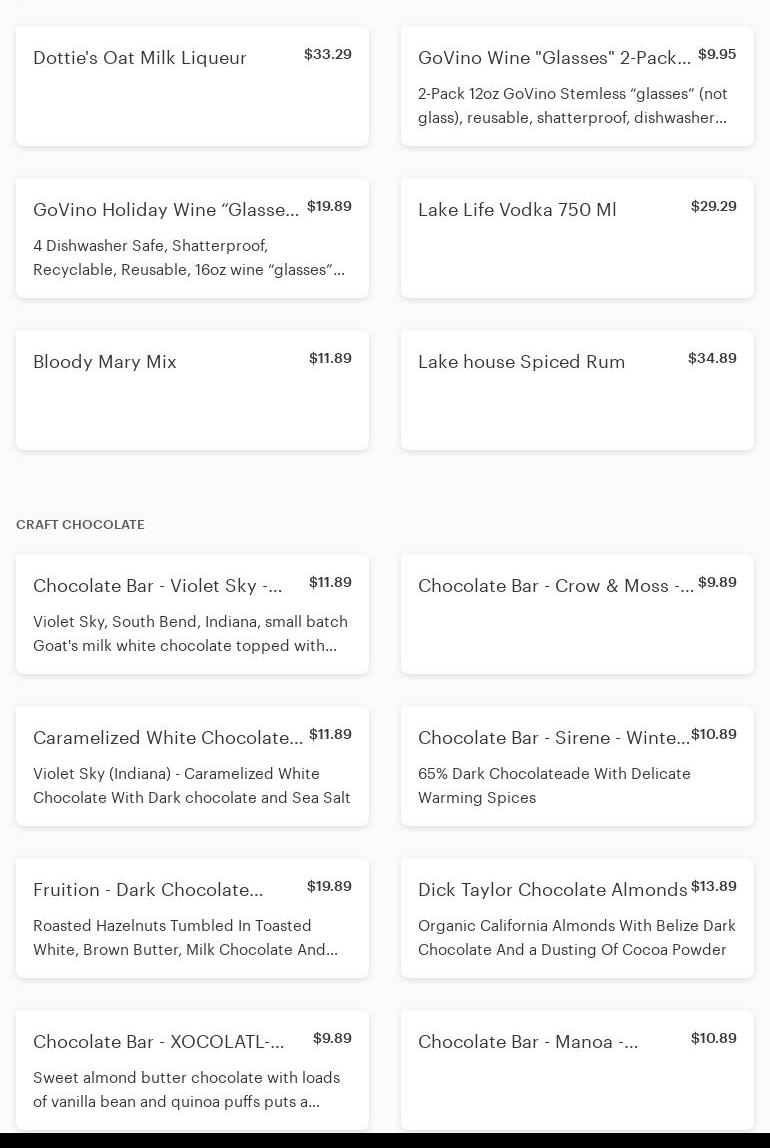This screenshot has width=770, height=1148.
Task: Click the $34.89 Spiced Rum price
Action: click(712, 358)
